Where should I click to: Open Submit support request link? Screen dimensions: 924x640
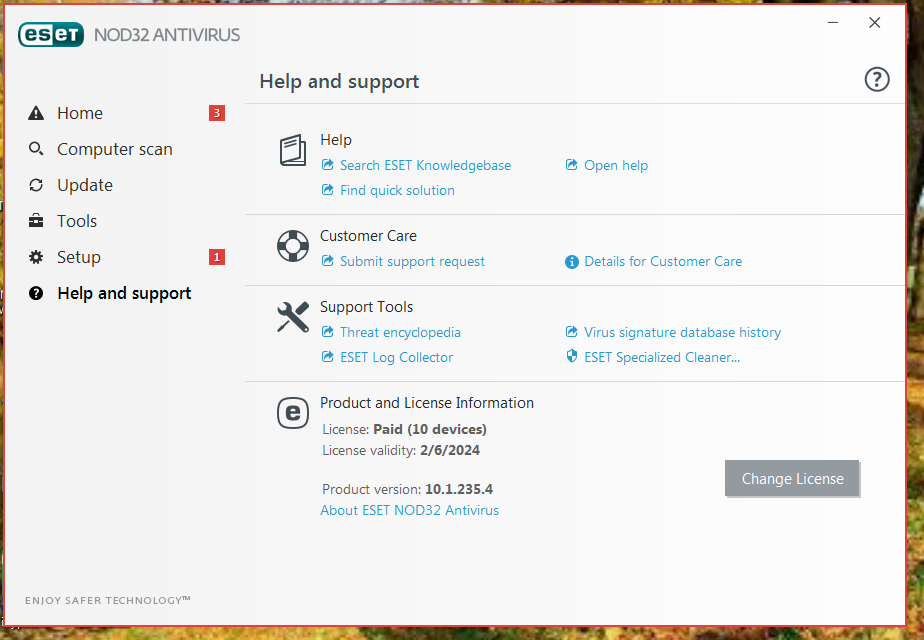412,261
